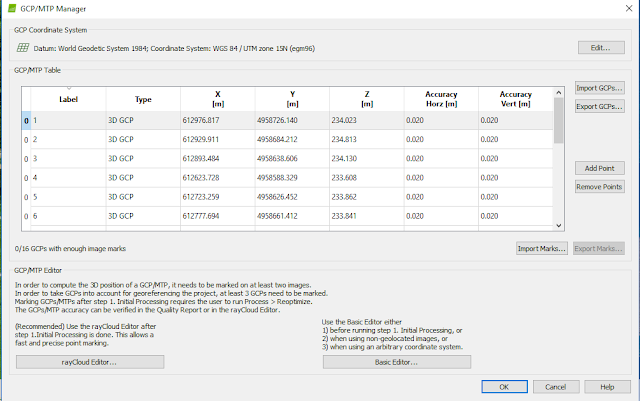This screenshot has height=401, width=640.
Task: Open coordinate system Edit dialog
Action: 601,47
